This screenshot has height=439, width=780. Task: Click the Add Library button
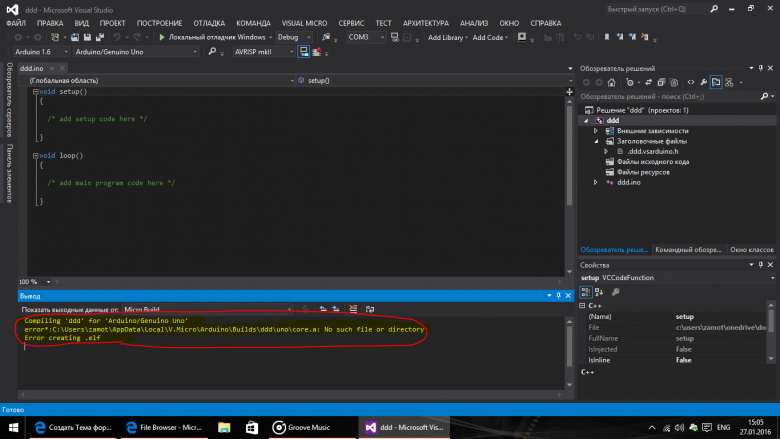(447, 37)
